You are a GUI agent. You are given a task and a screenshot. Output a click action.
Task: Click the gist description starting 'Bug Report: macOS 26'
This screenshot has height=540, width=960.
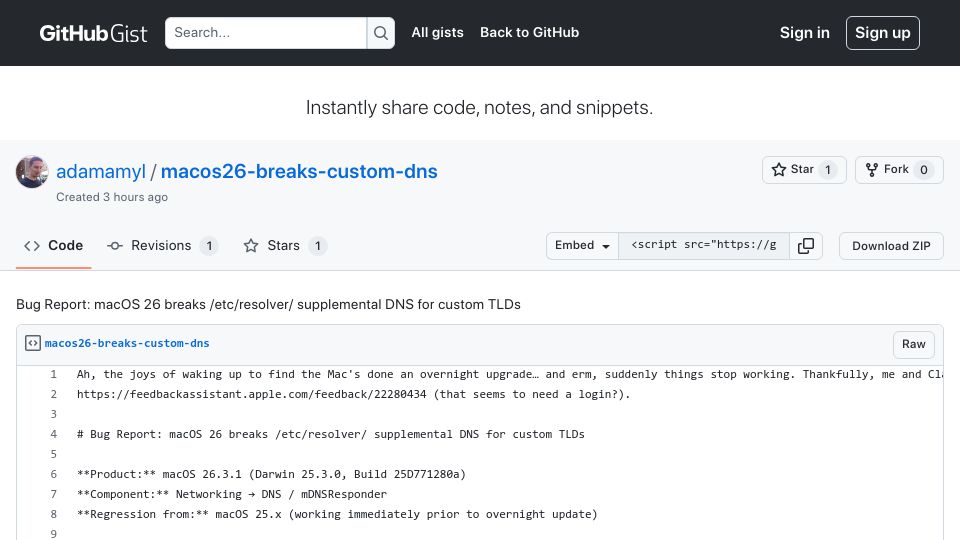point(268,304)
